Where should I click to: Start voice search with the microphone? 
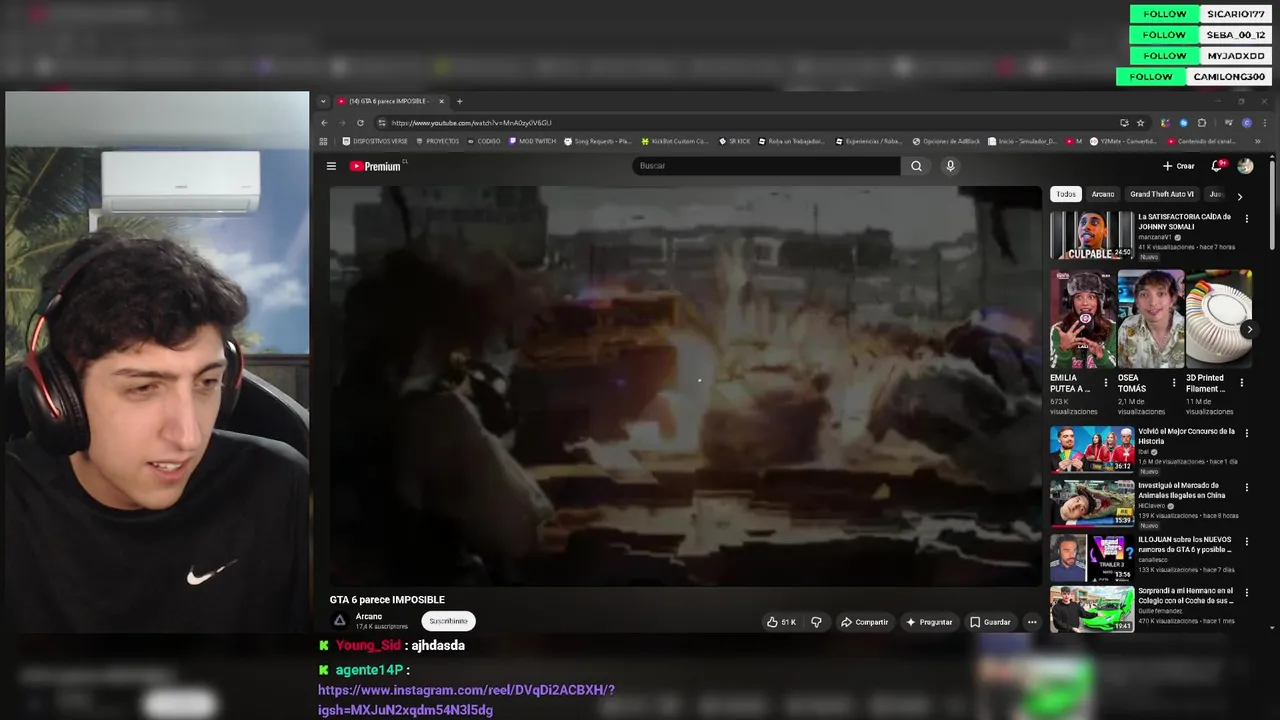[x=950, y=166]
